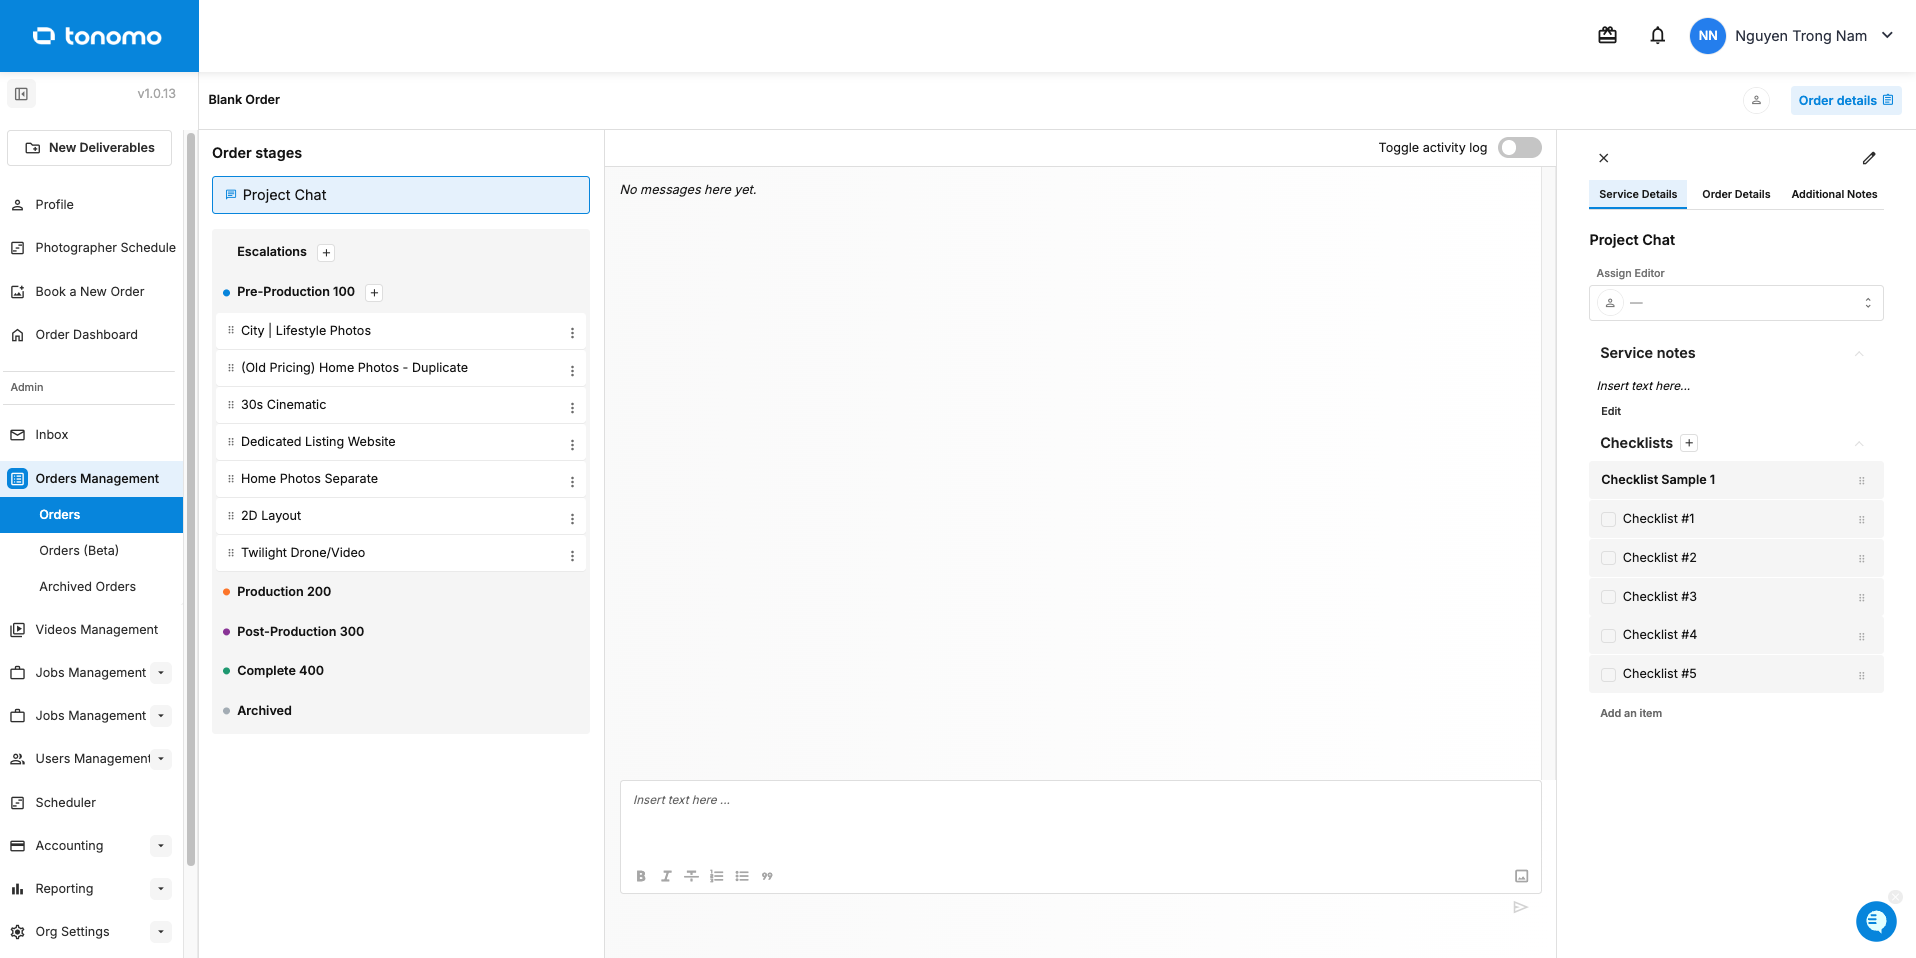The image size is (1916, 958).
Task: Go to Archived Orders
Action: [x=87, y=587]
